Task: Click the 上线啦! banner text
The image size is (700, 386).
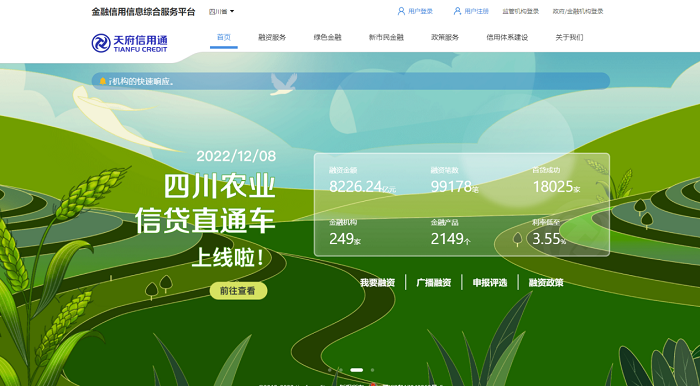Action: [228, 258]
